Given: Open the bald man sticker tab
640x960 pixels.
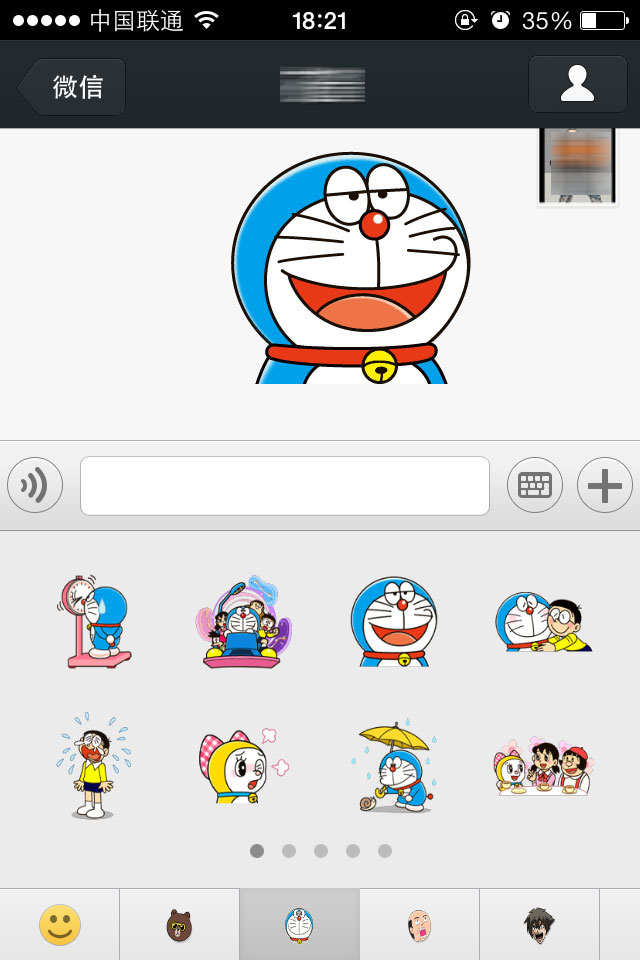Looking at the screenshot, I should (x=419, y=925).
